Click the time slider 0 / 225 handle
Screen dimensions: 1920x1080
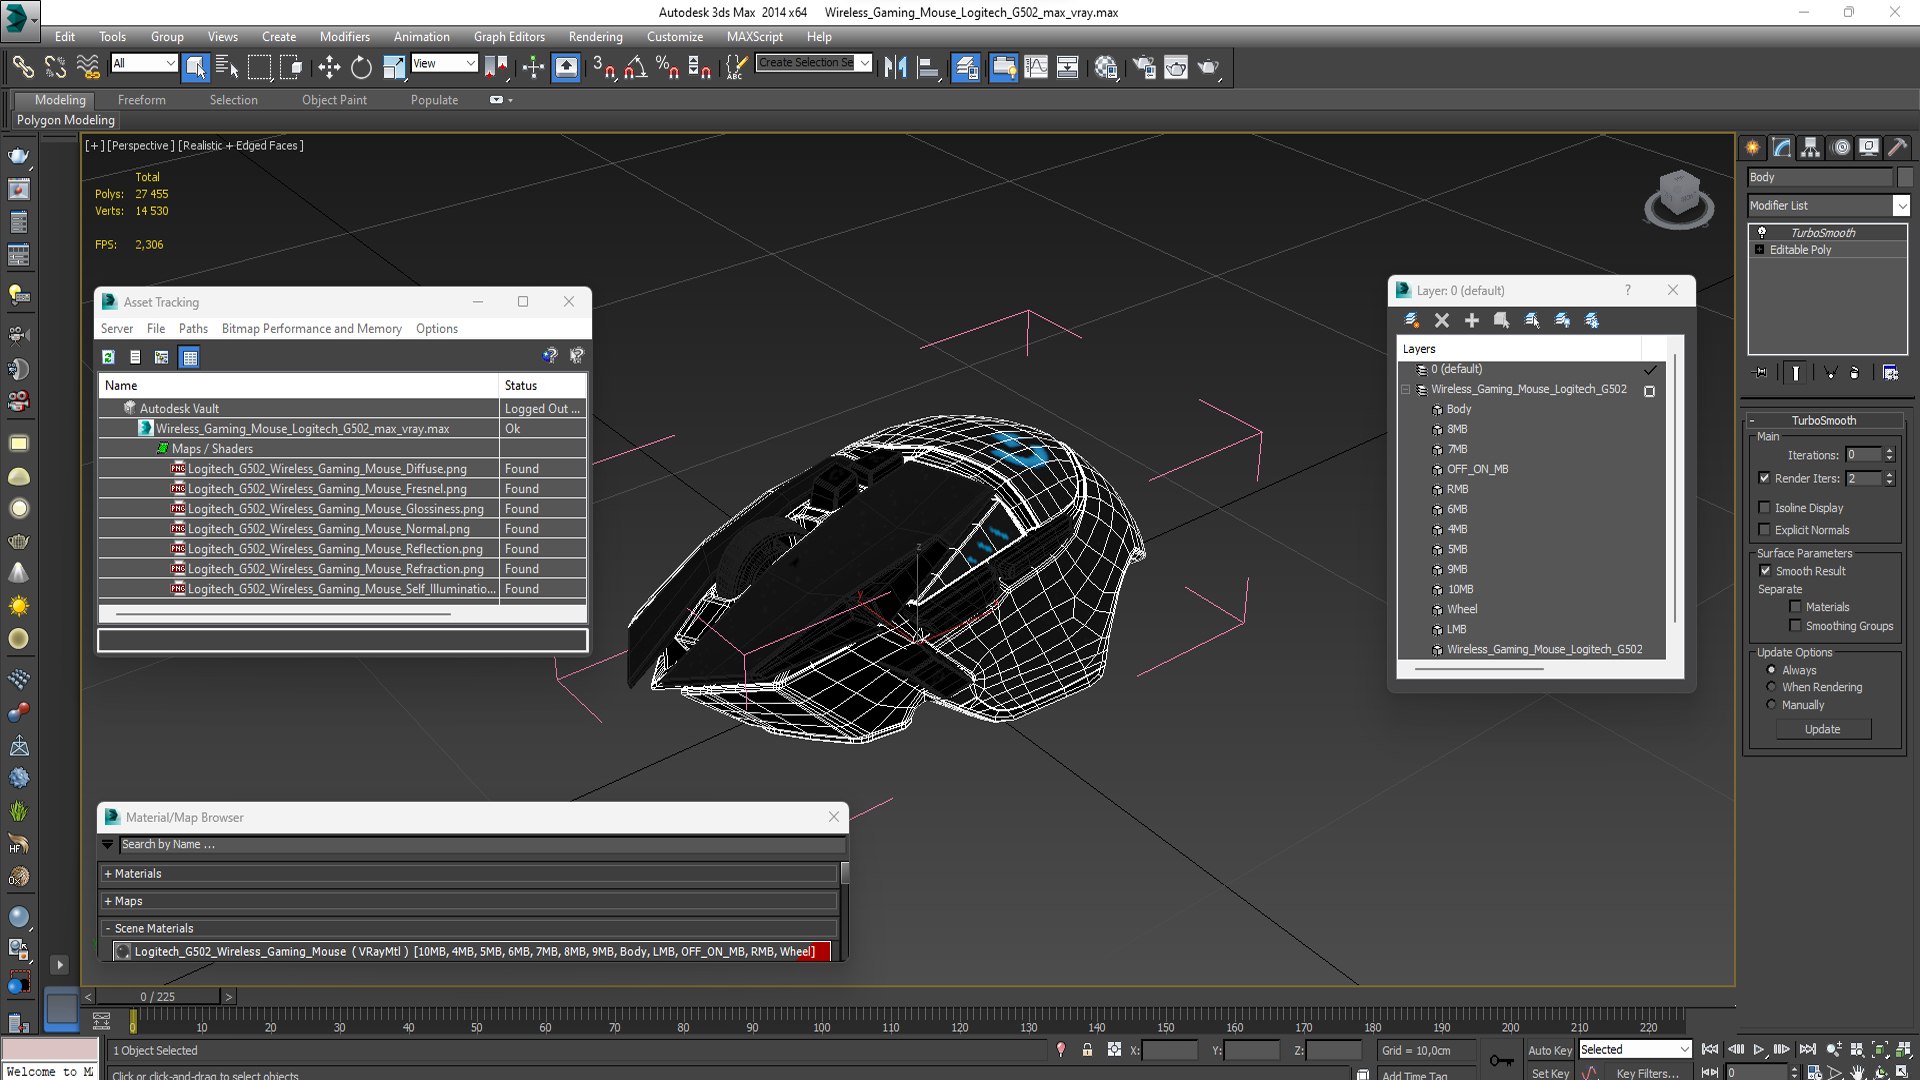[x=157, y=997]
